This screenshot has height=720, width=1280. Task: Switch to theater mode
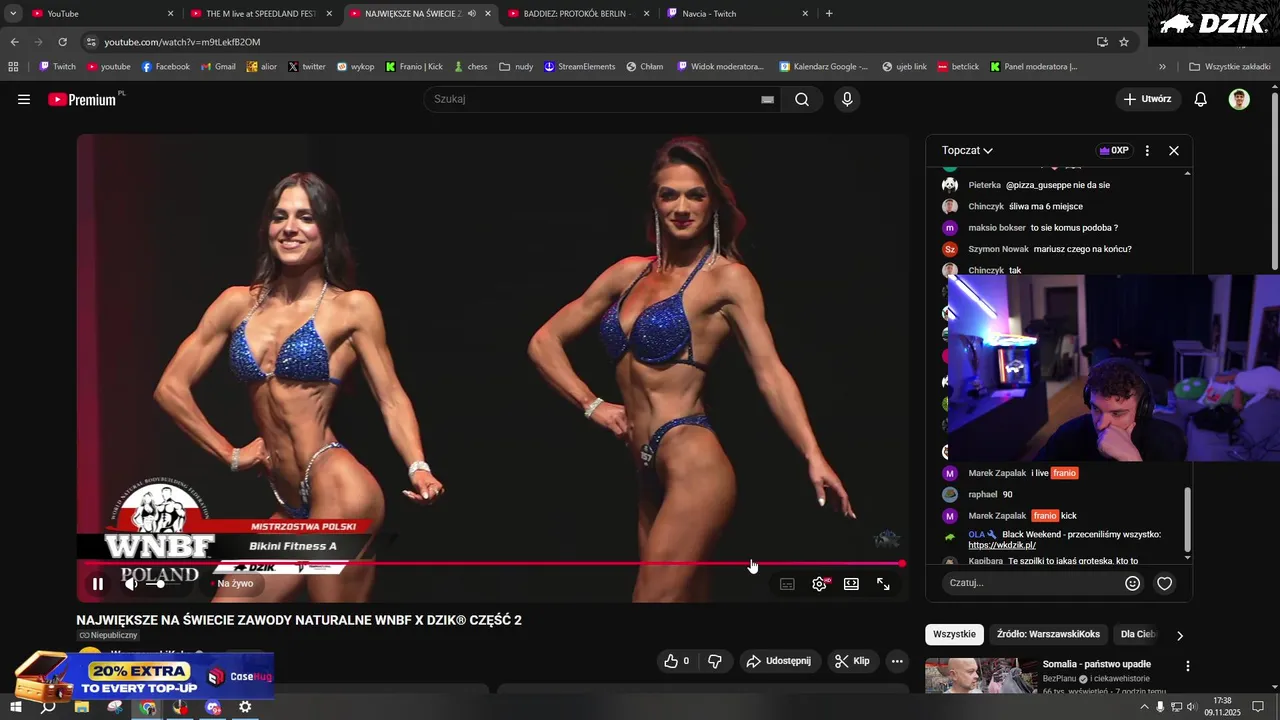pos(851,584)
